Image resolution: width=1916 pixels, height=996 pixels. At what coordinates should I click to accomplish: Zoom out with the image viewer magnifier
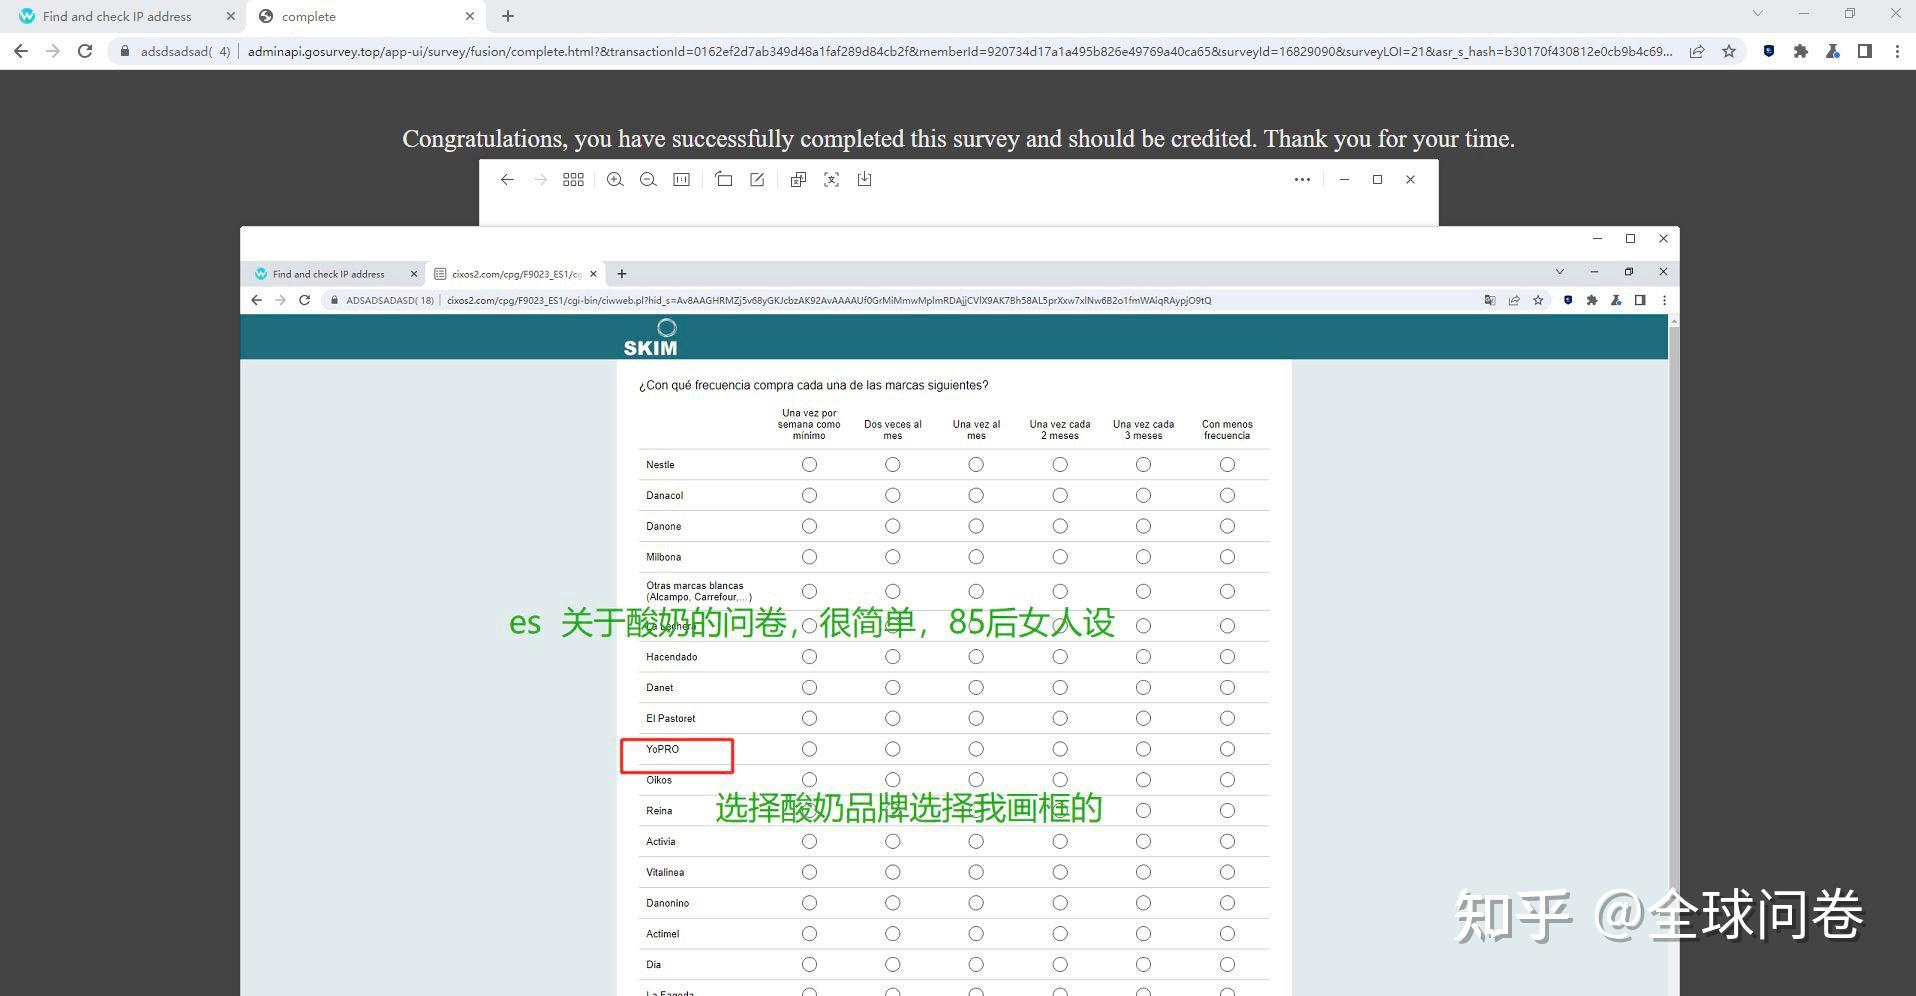click(x=648, y=180)
